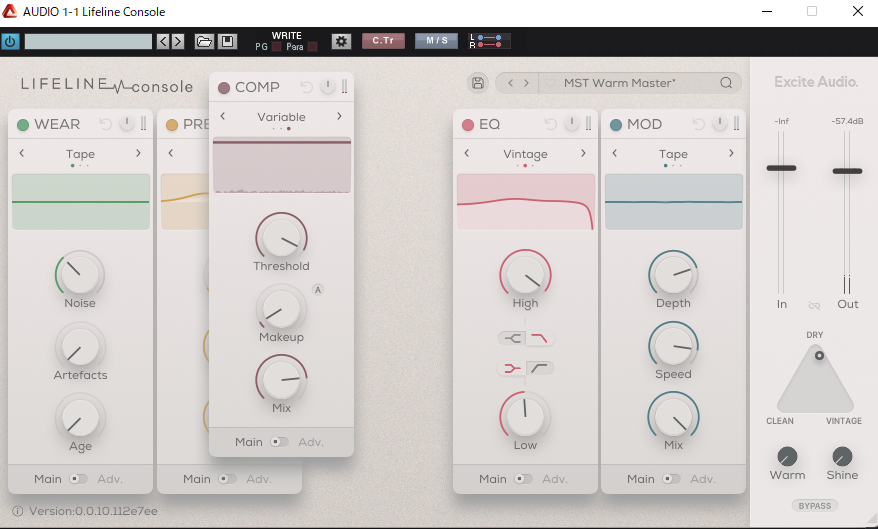Enable the PG write checkbox
This screenshot has height=529, width=878.
coord(276,47)
